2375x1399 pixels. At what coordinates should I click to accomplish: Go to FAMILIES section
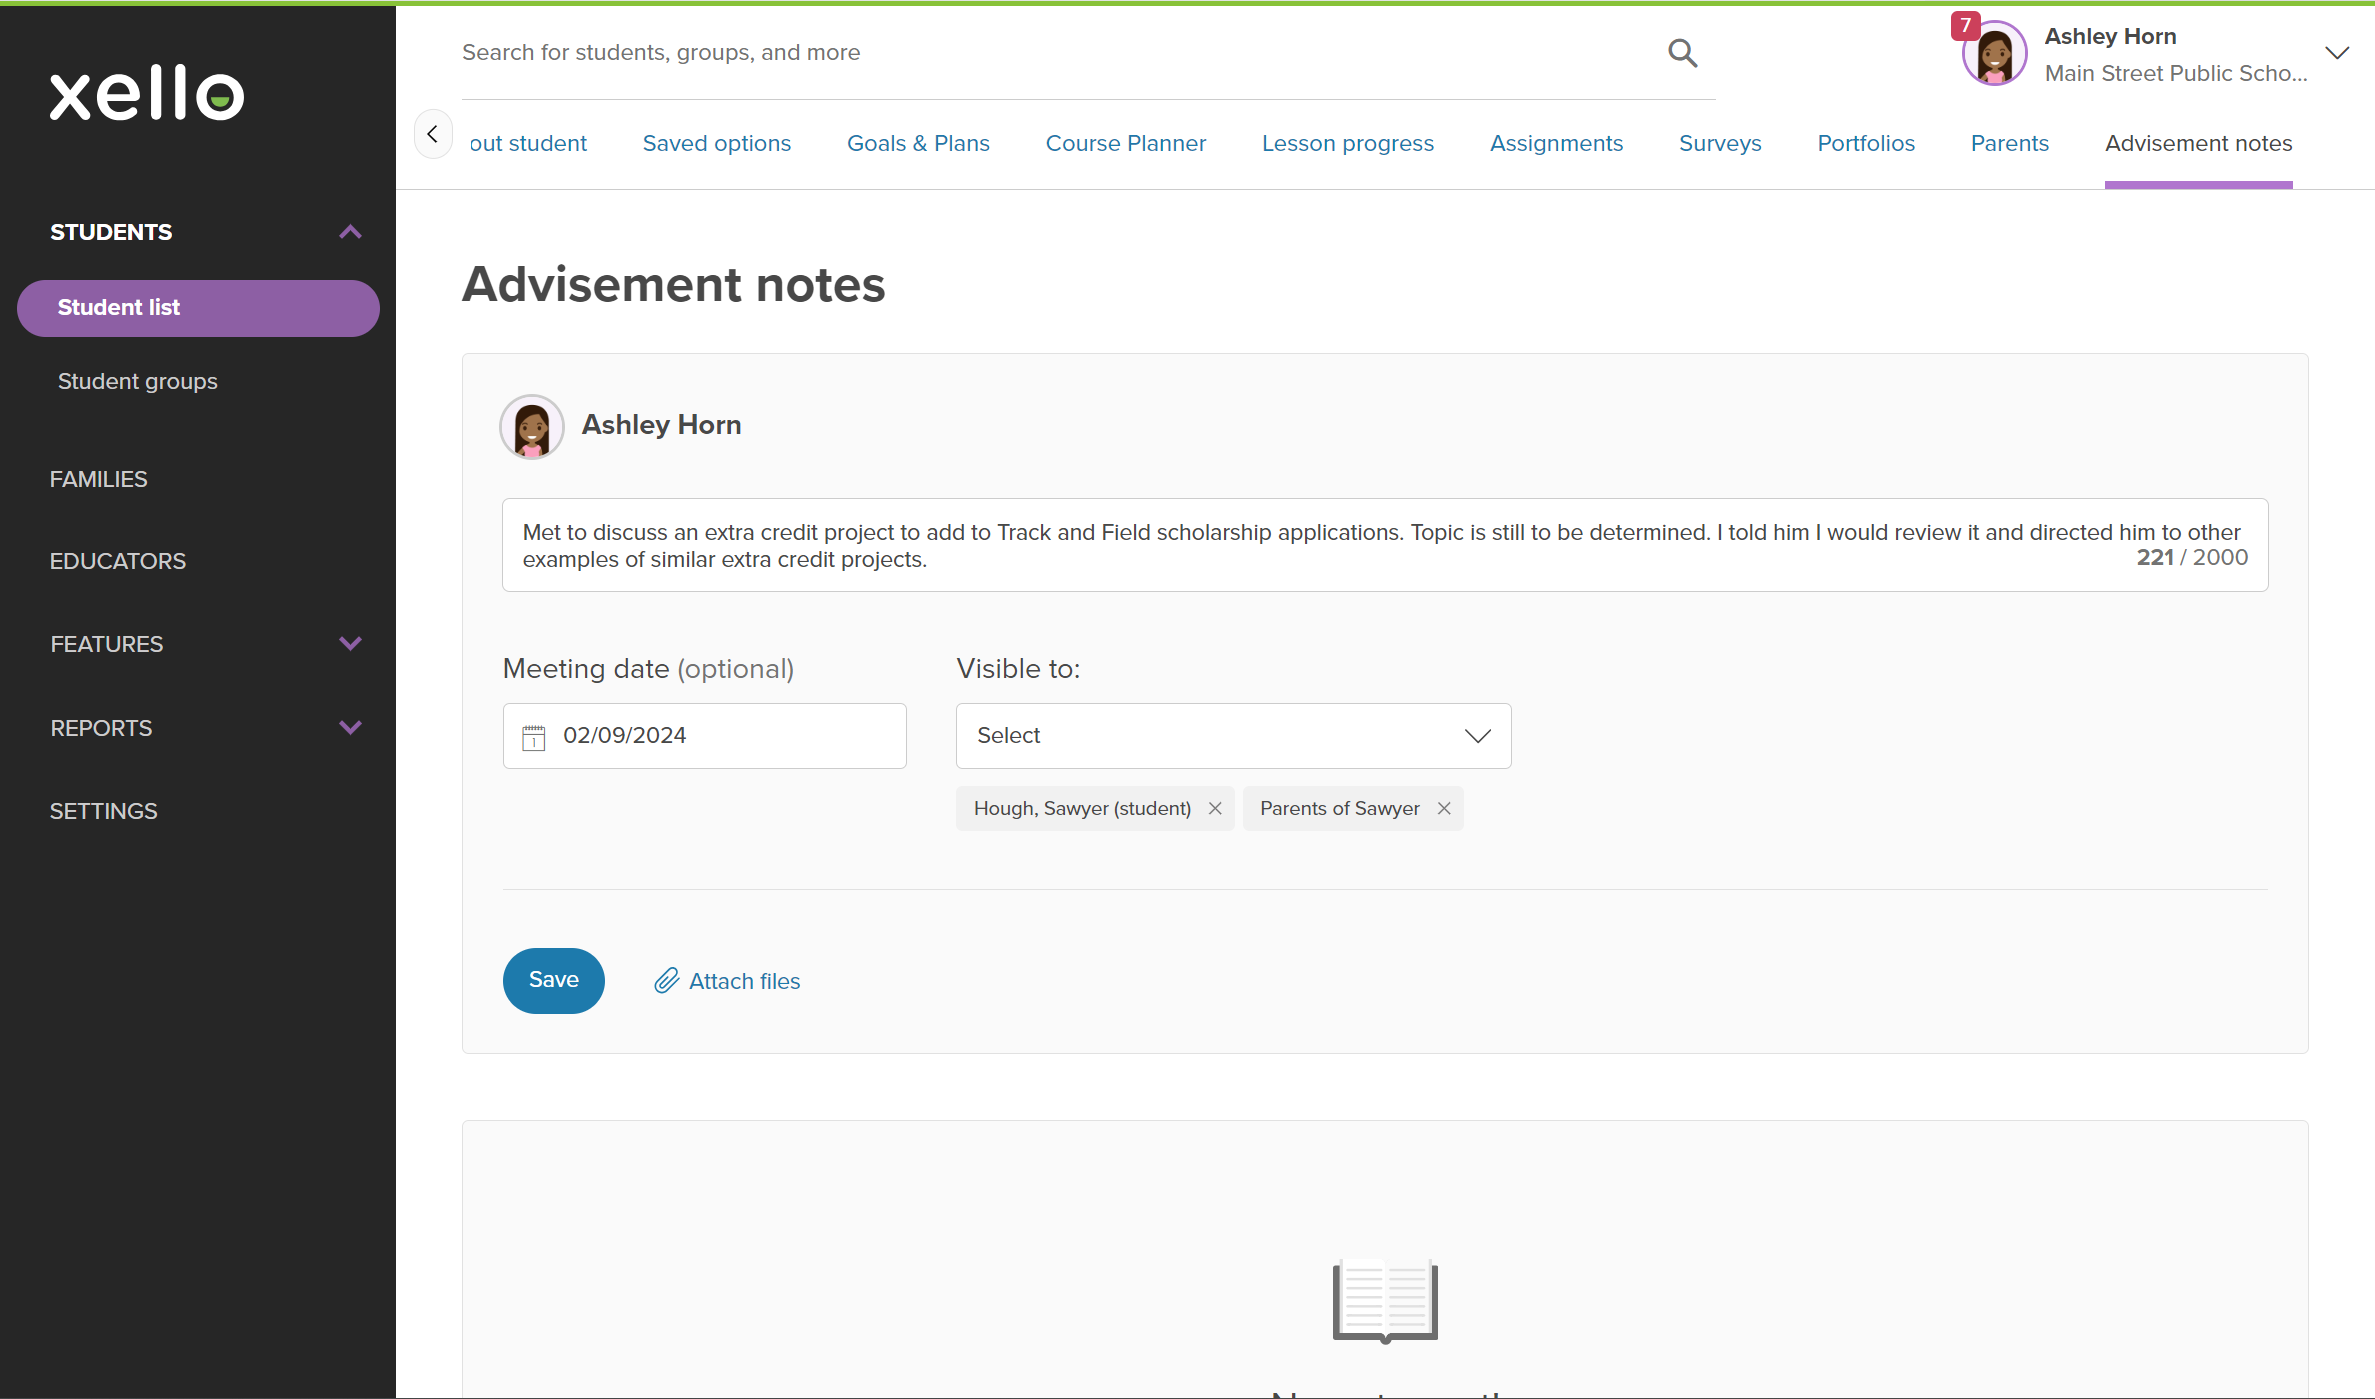pos(99,479)
